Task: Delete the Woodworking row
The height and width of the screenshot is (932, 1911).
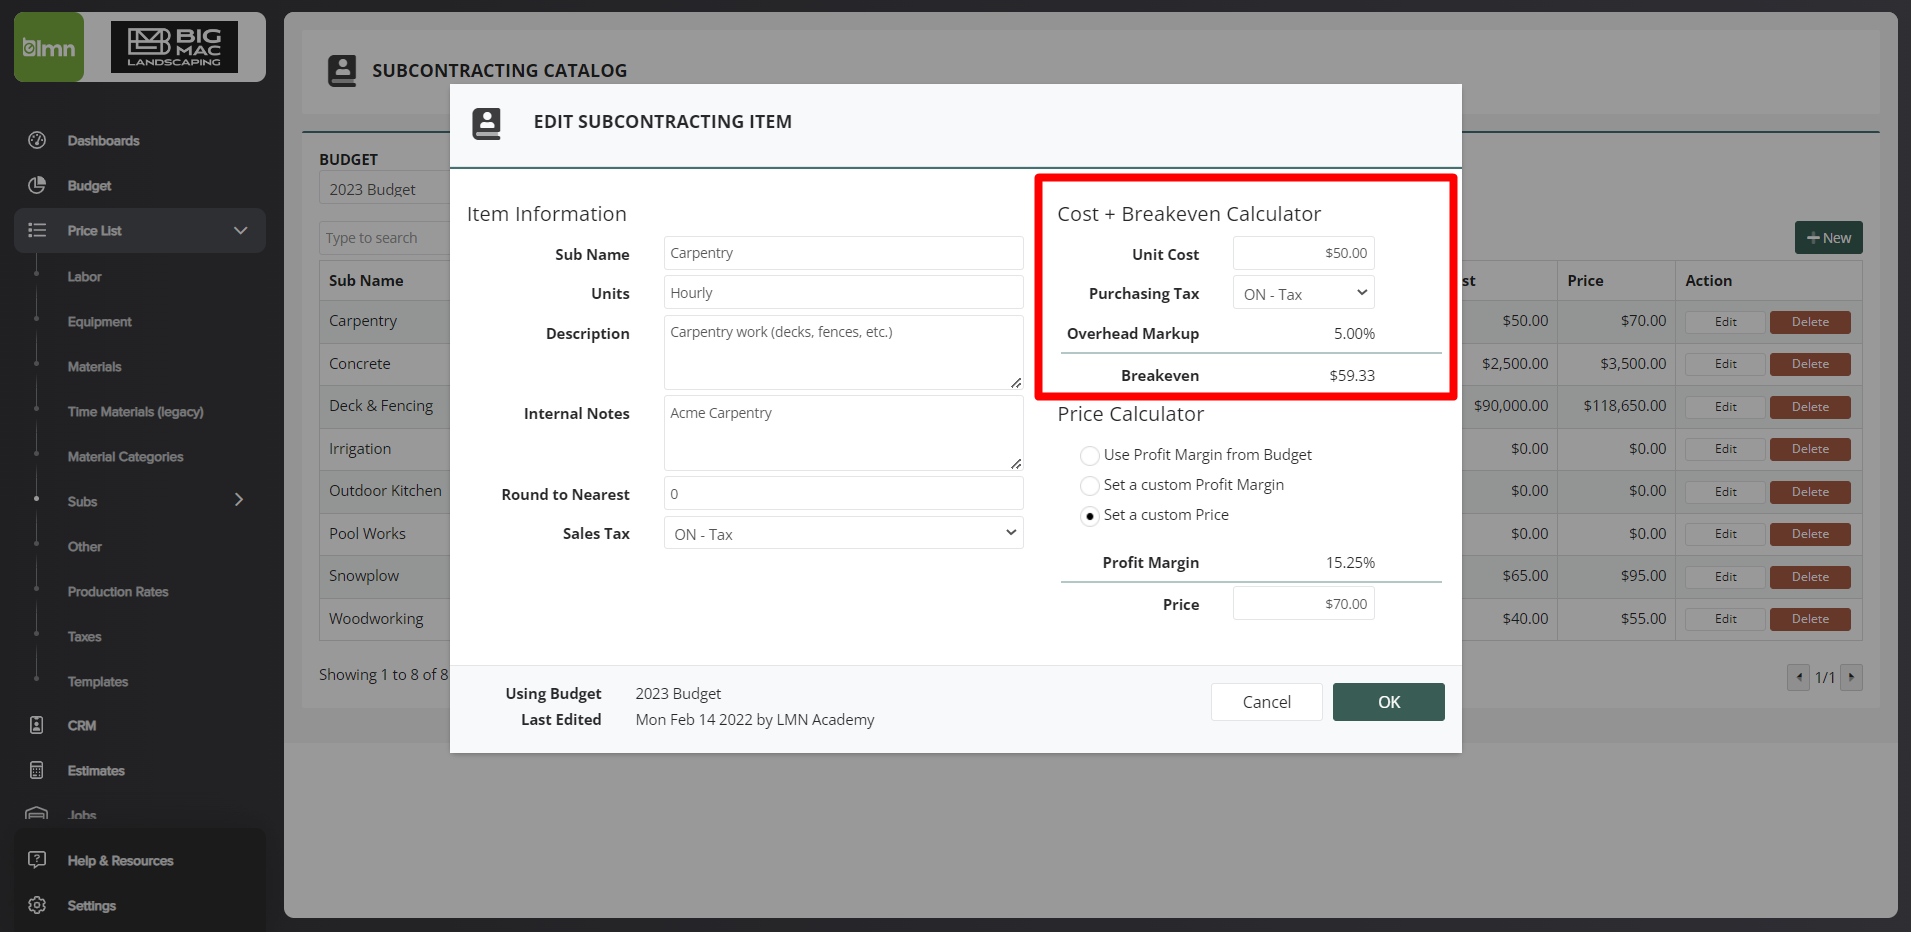Action: pyautogui.click(x=1810, y=619)
